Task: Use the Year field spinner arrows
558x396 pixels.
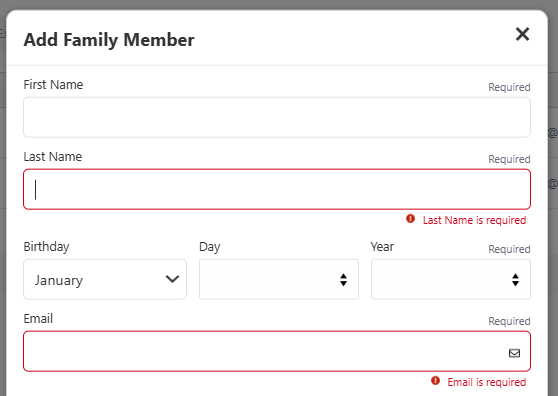Action: pyautogui.click(x=515, y=280)
